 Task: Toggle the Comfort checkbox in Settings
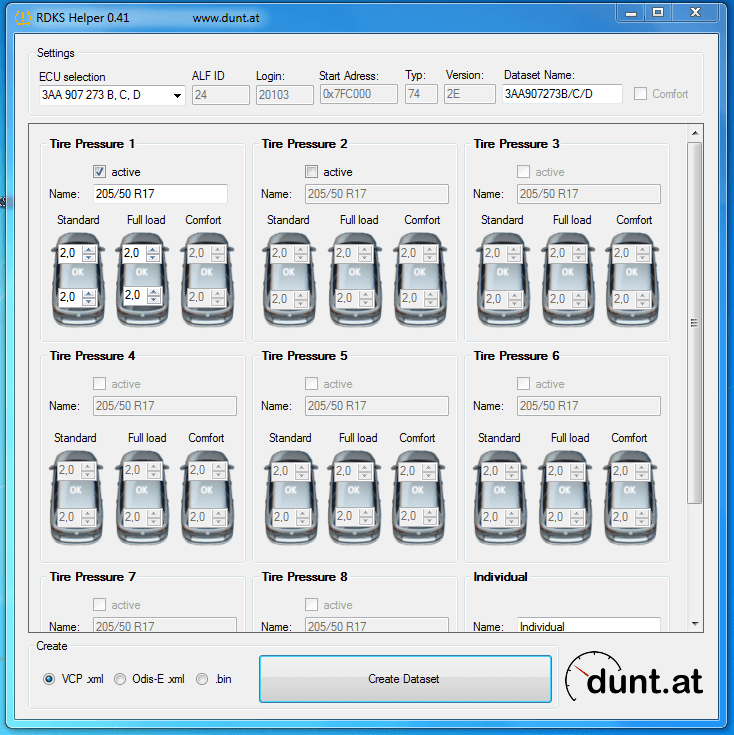click(x=640, y=94)
